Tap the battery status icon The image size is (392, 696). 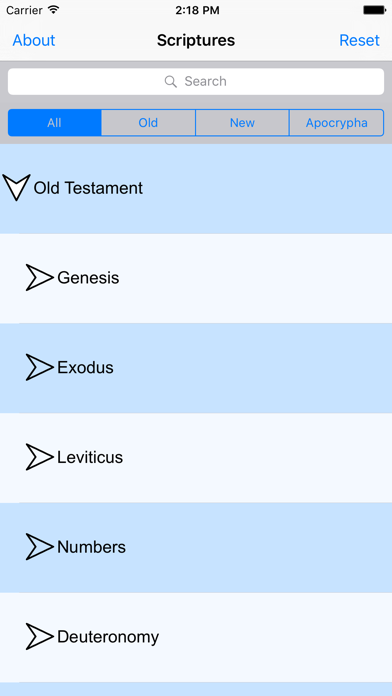point(374,10)
